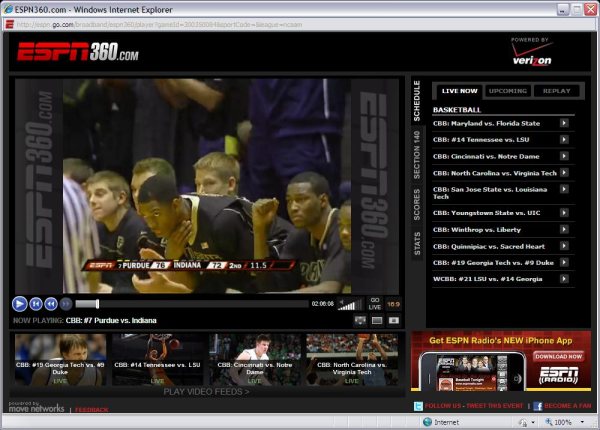600x430 pixels.
Task: Click the red FEEDBACK link
Action: (92, 410)
